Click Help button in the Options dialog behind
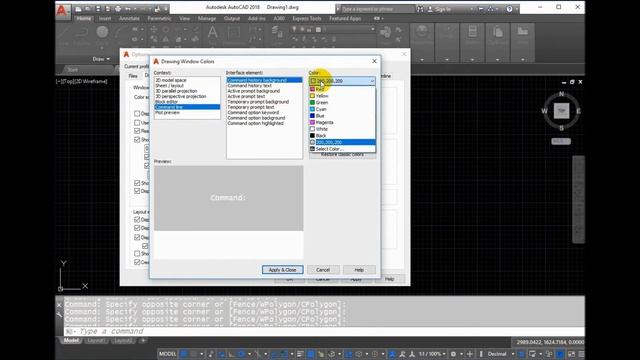This screenshot has width=640, height=360. click(389, 279)
